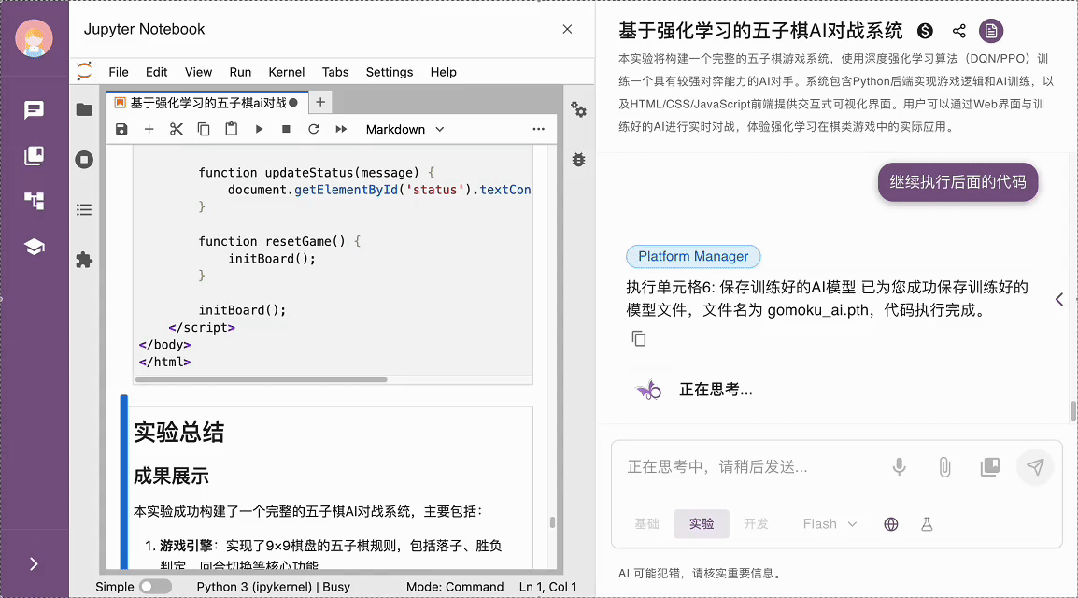Cut the selected cell with scissors icon
The image size is (1078, 598).
(x=175, y=129)
